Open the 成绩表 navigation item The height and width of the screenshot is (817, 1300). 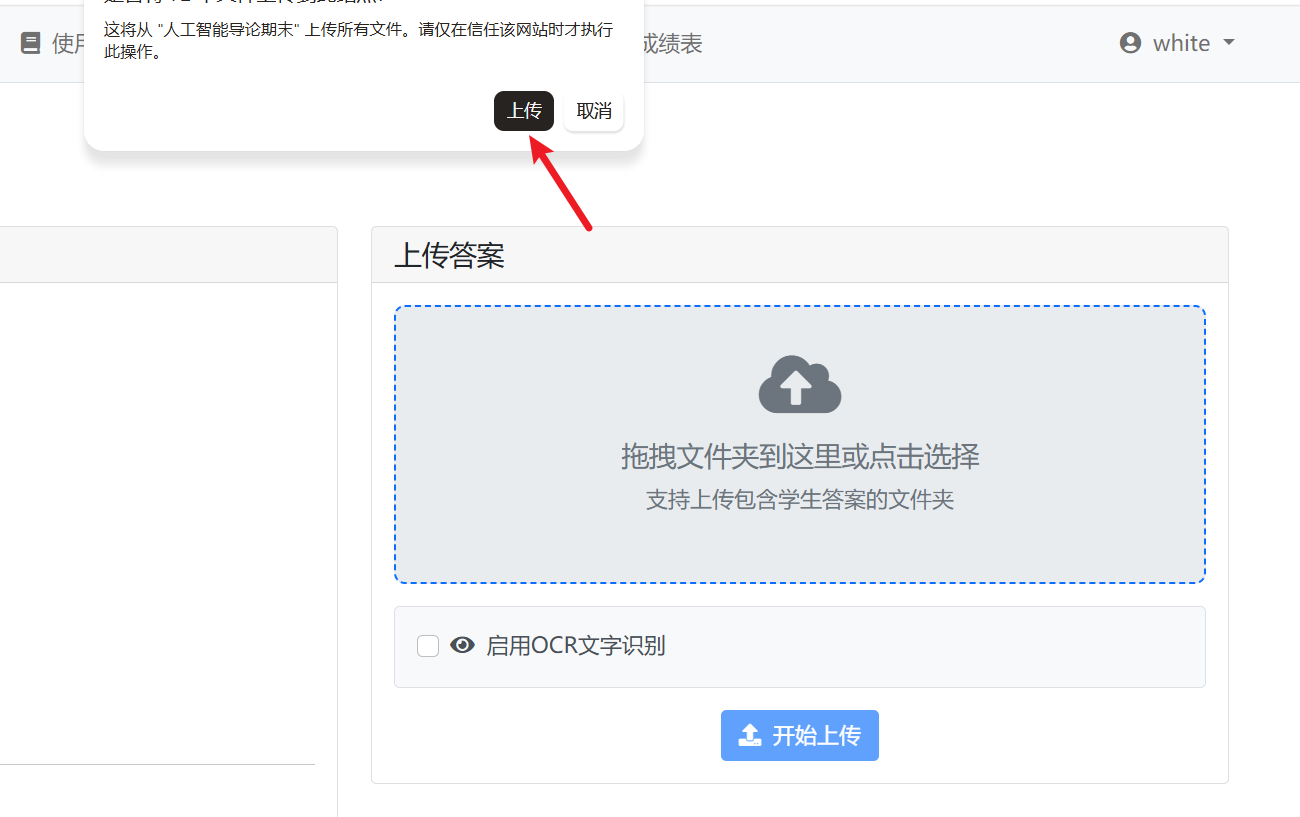tap(672, 43)
